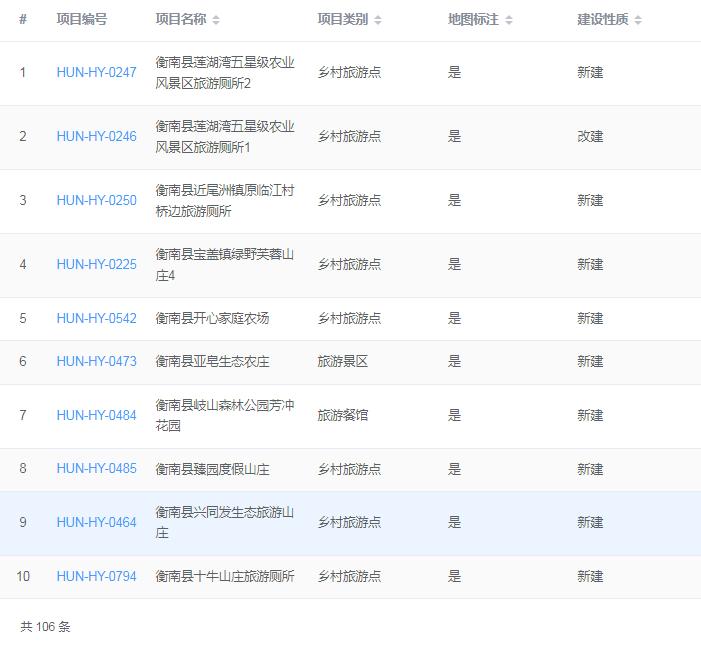Open highlighted project HUN-HY-0464
This screenshot has width=701, height=651.
coord(96,523)
